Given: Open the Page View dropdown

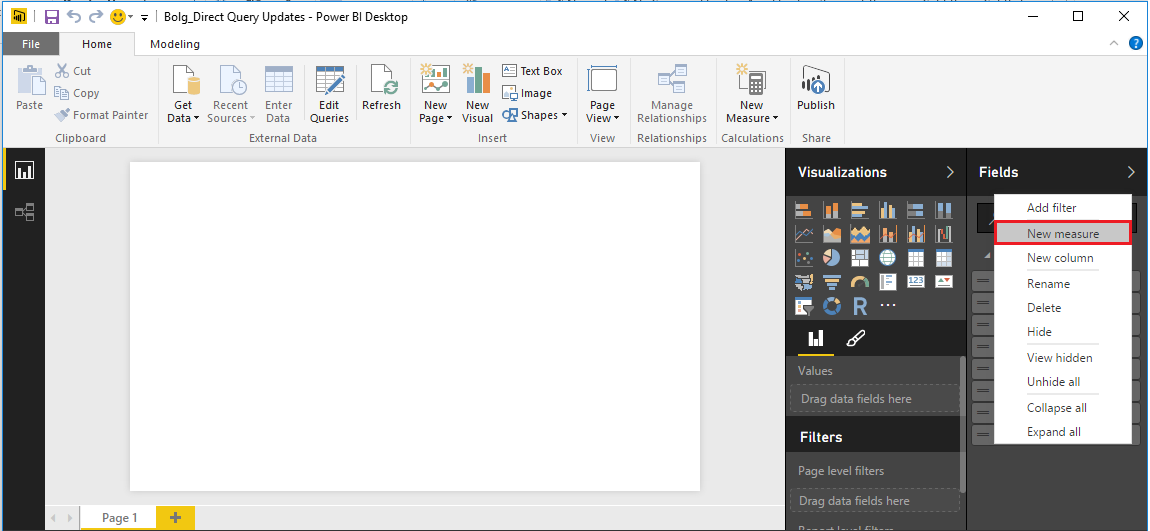Looking at the screenshot, I should 602,95.
